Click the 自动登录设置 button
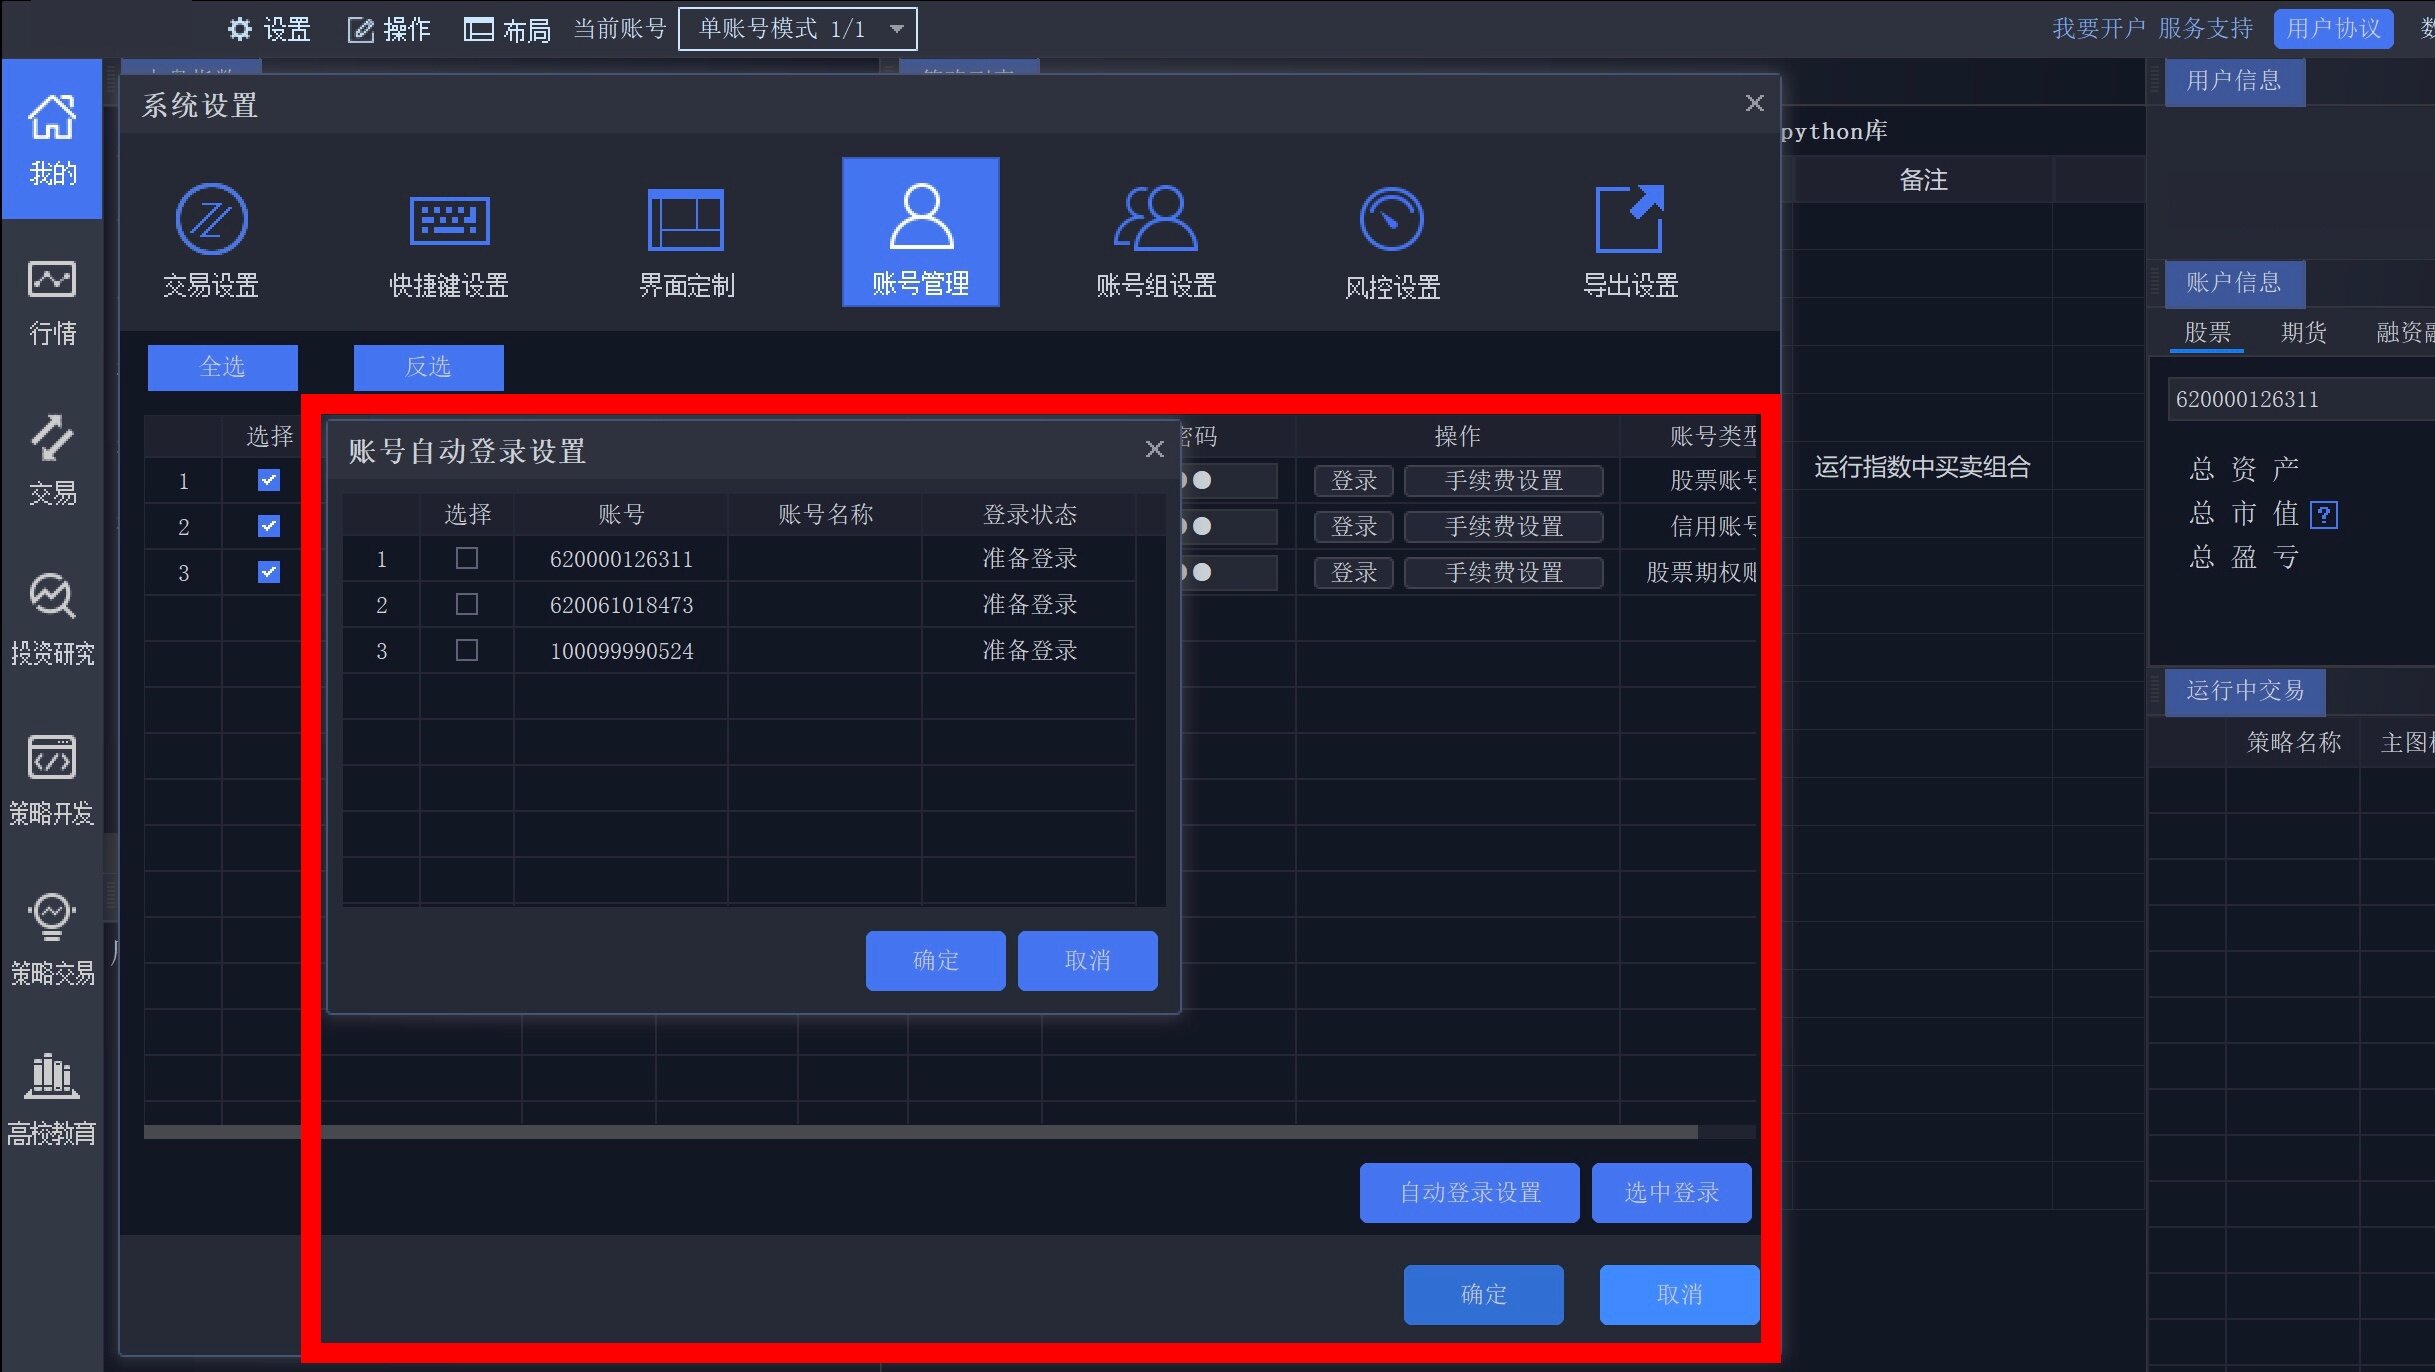 tap(1469, 1192)
